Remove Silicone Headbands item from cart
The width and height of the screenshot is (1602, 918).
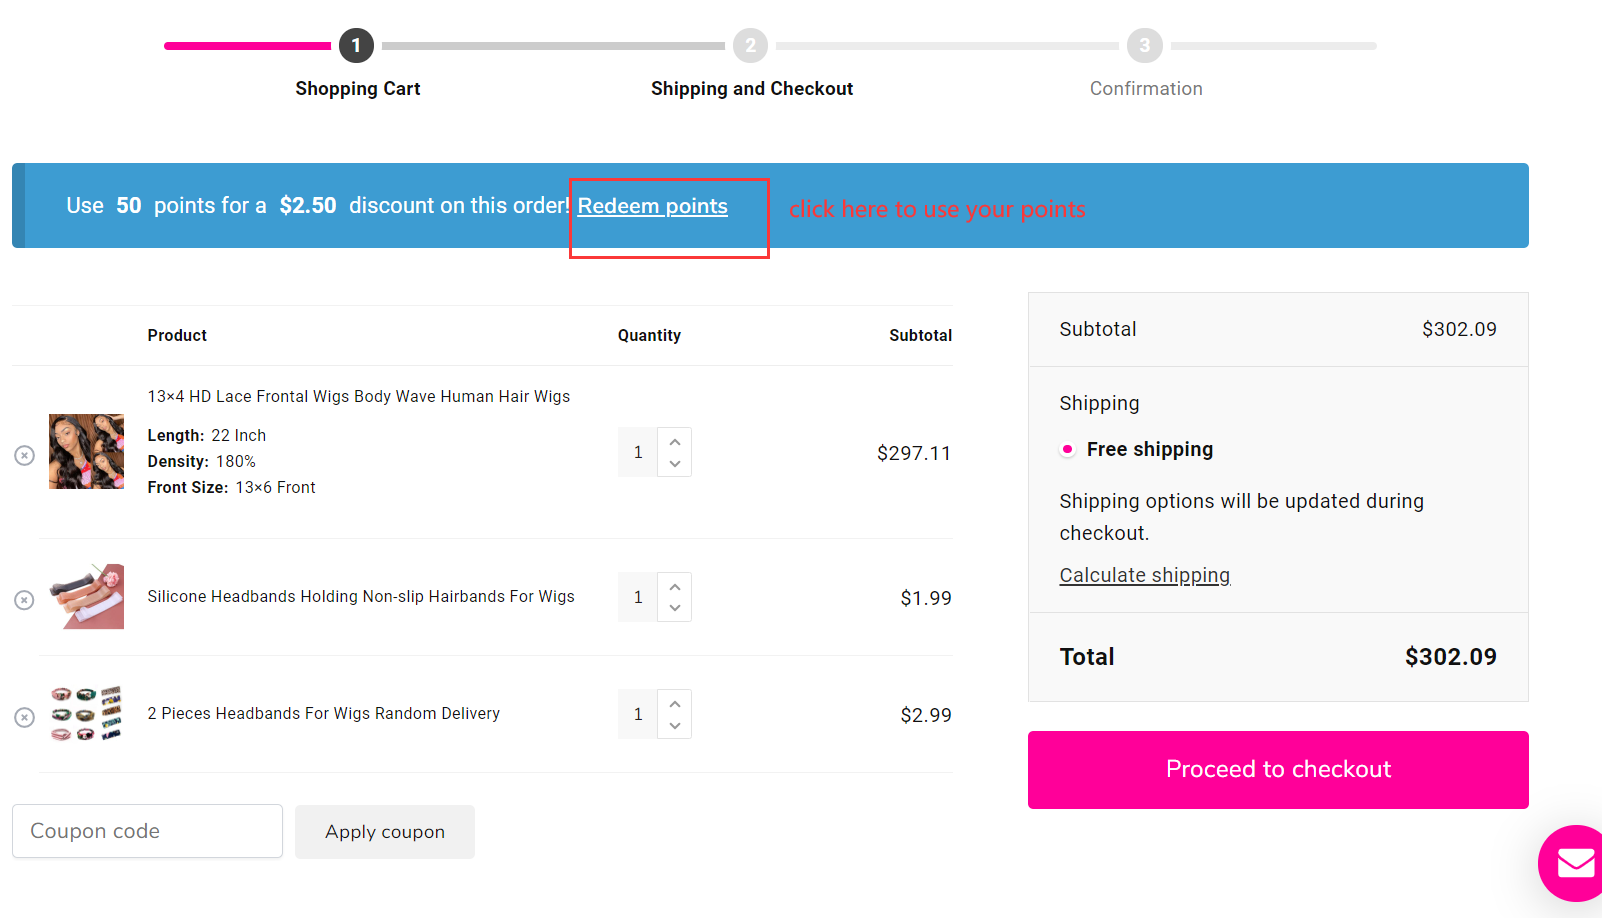pos(25,599)
